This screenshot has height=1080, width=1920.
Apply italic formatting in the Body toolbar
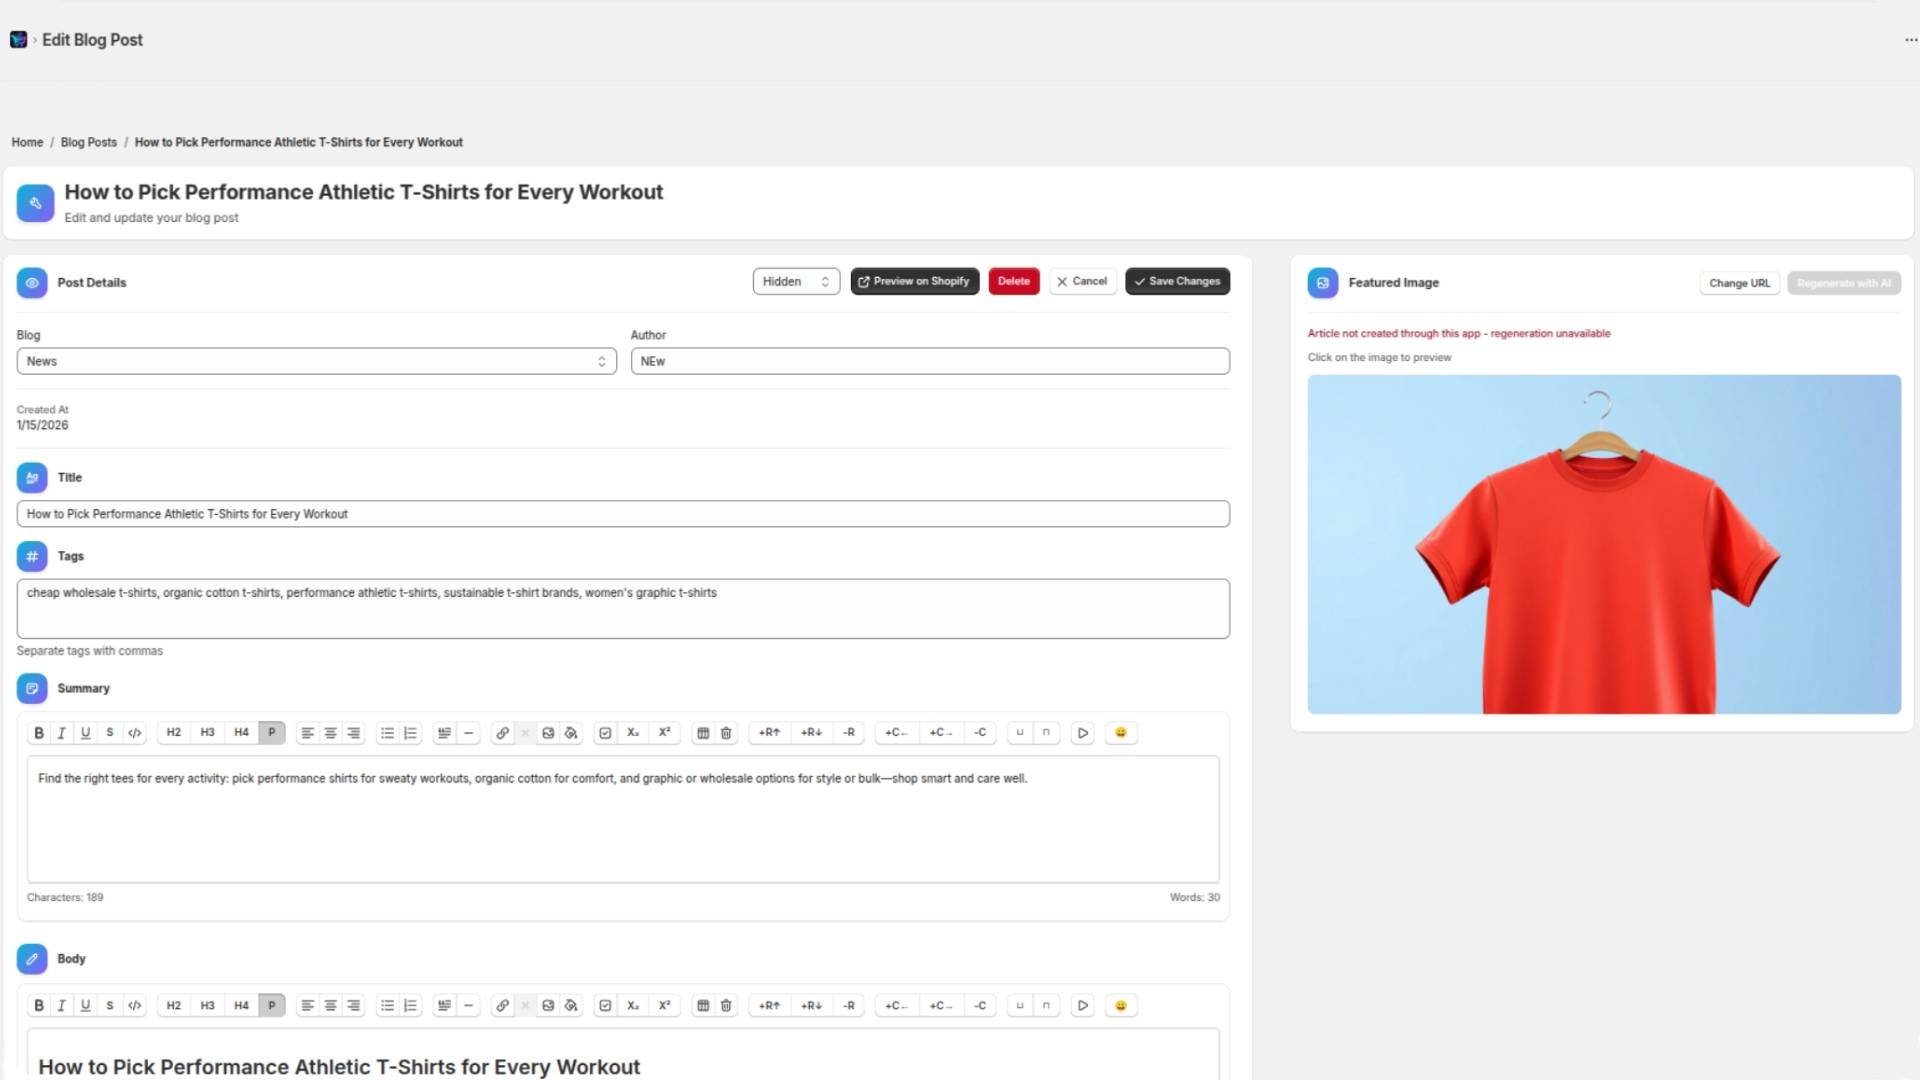click(x=61, y=1005)
